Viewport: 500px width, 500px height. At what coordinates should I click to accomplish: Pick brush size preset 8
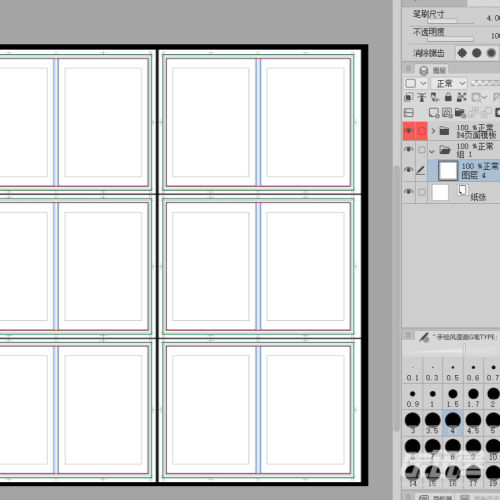[x=453, y=450]
